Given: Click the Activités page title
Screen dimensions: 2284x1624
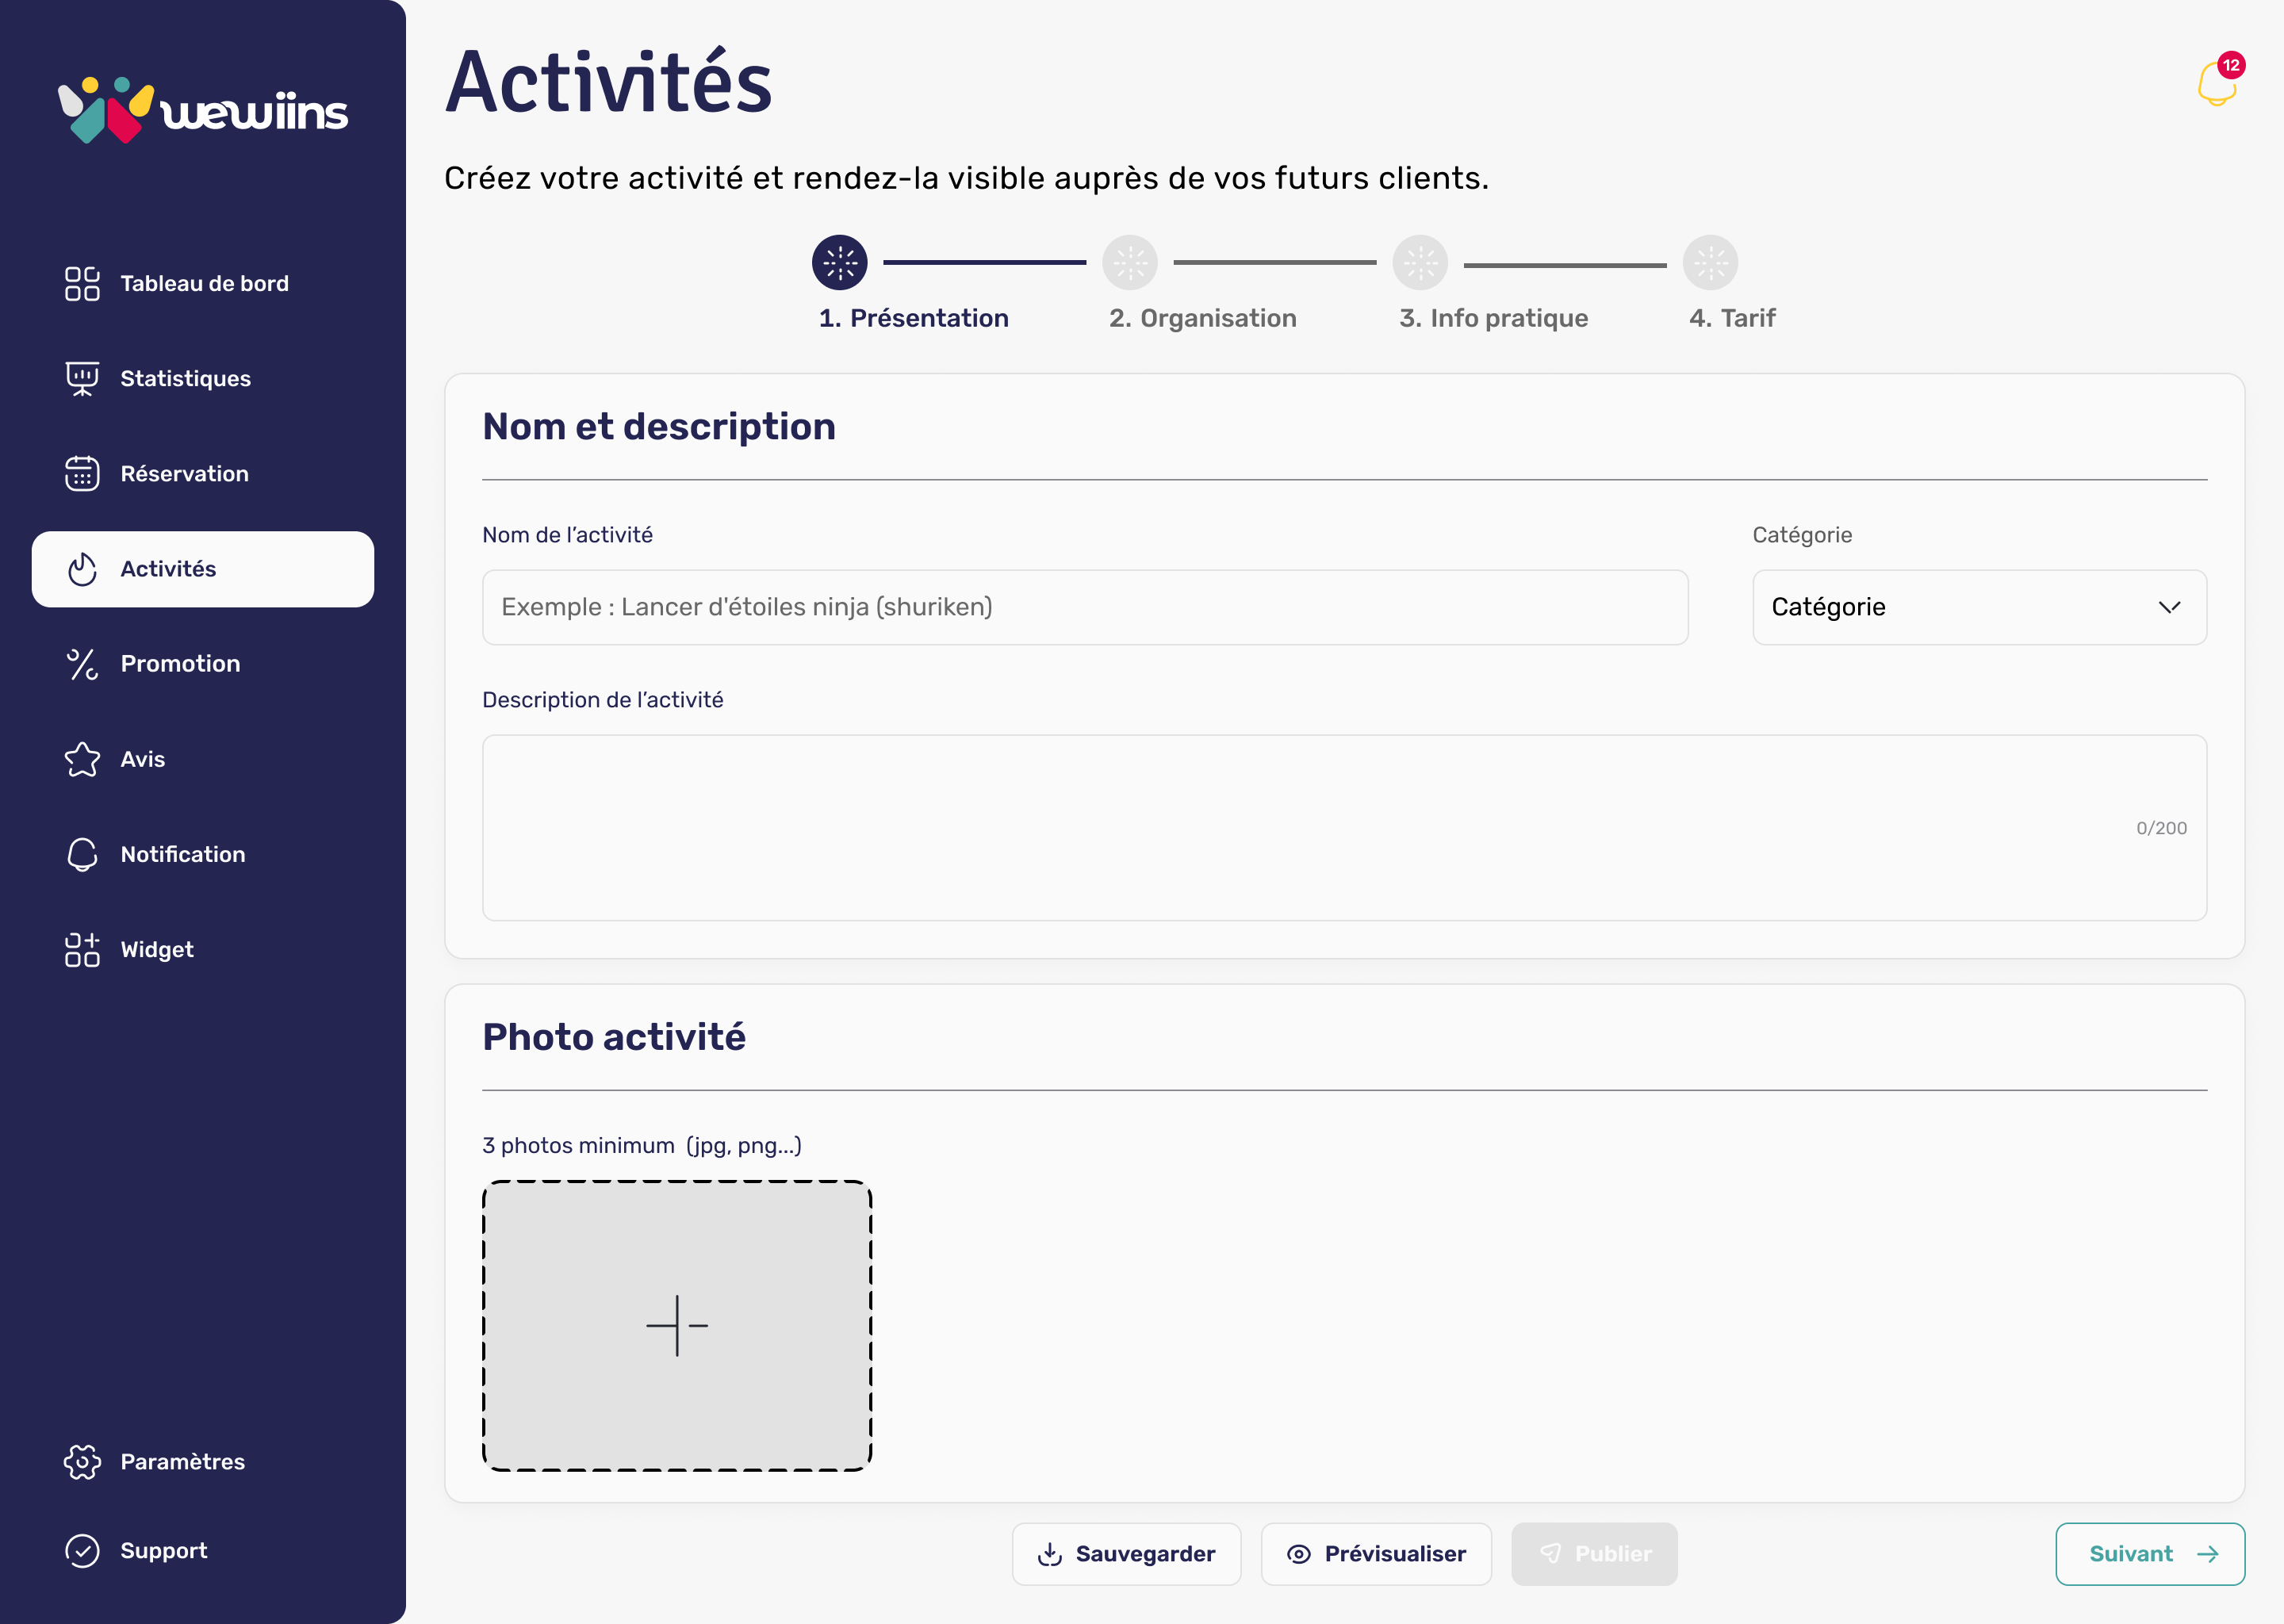Looking at the screenshot, I should 609,82.
